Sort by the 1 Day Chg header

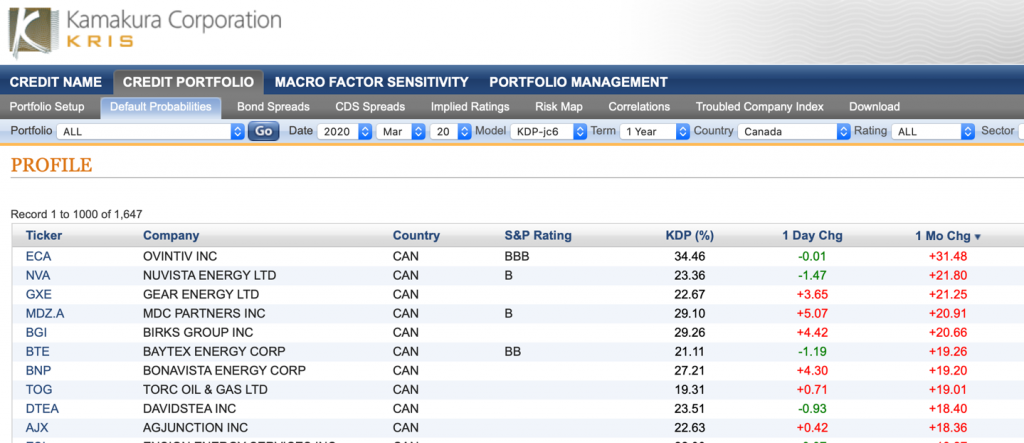coord(812,235)
